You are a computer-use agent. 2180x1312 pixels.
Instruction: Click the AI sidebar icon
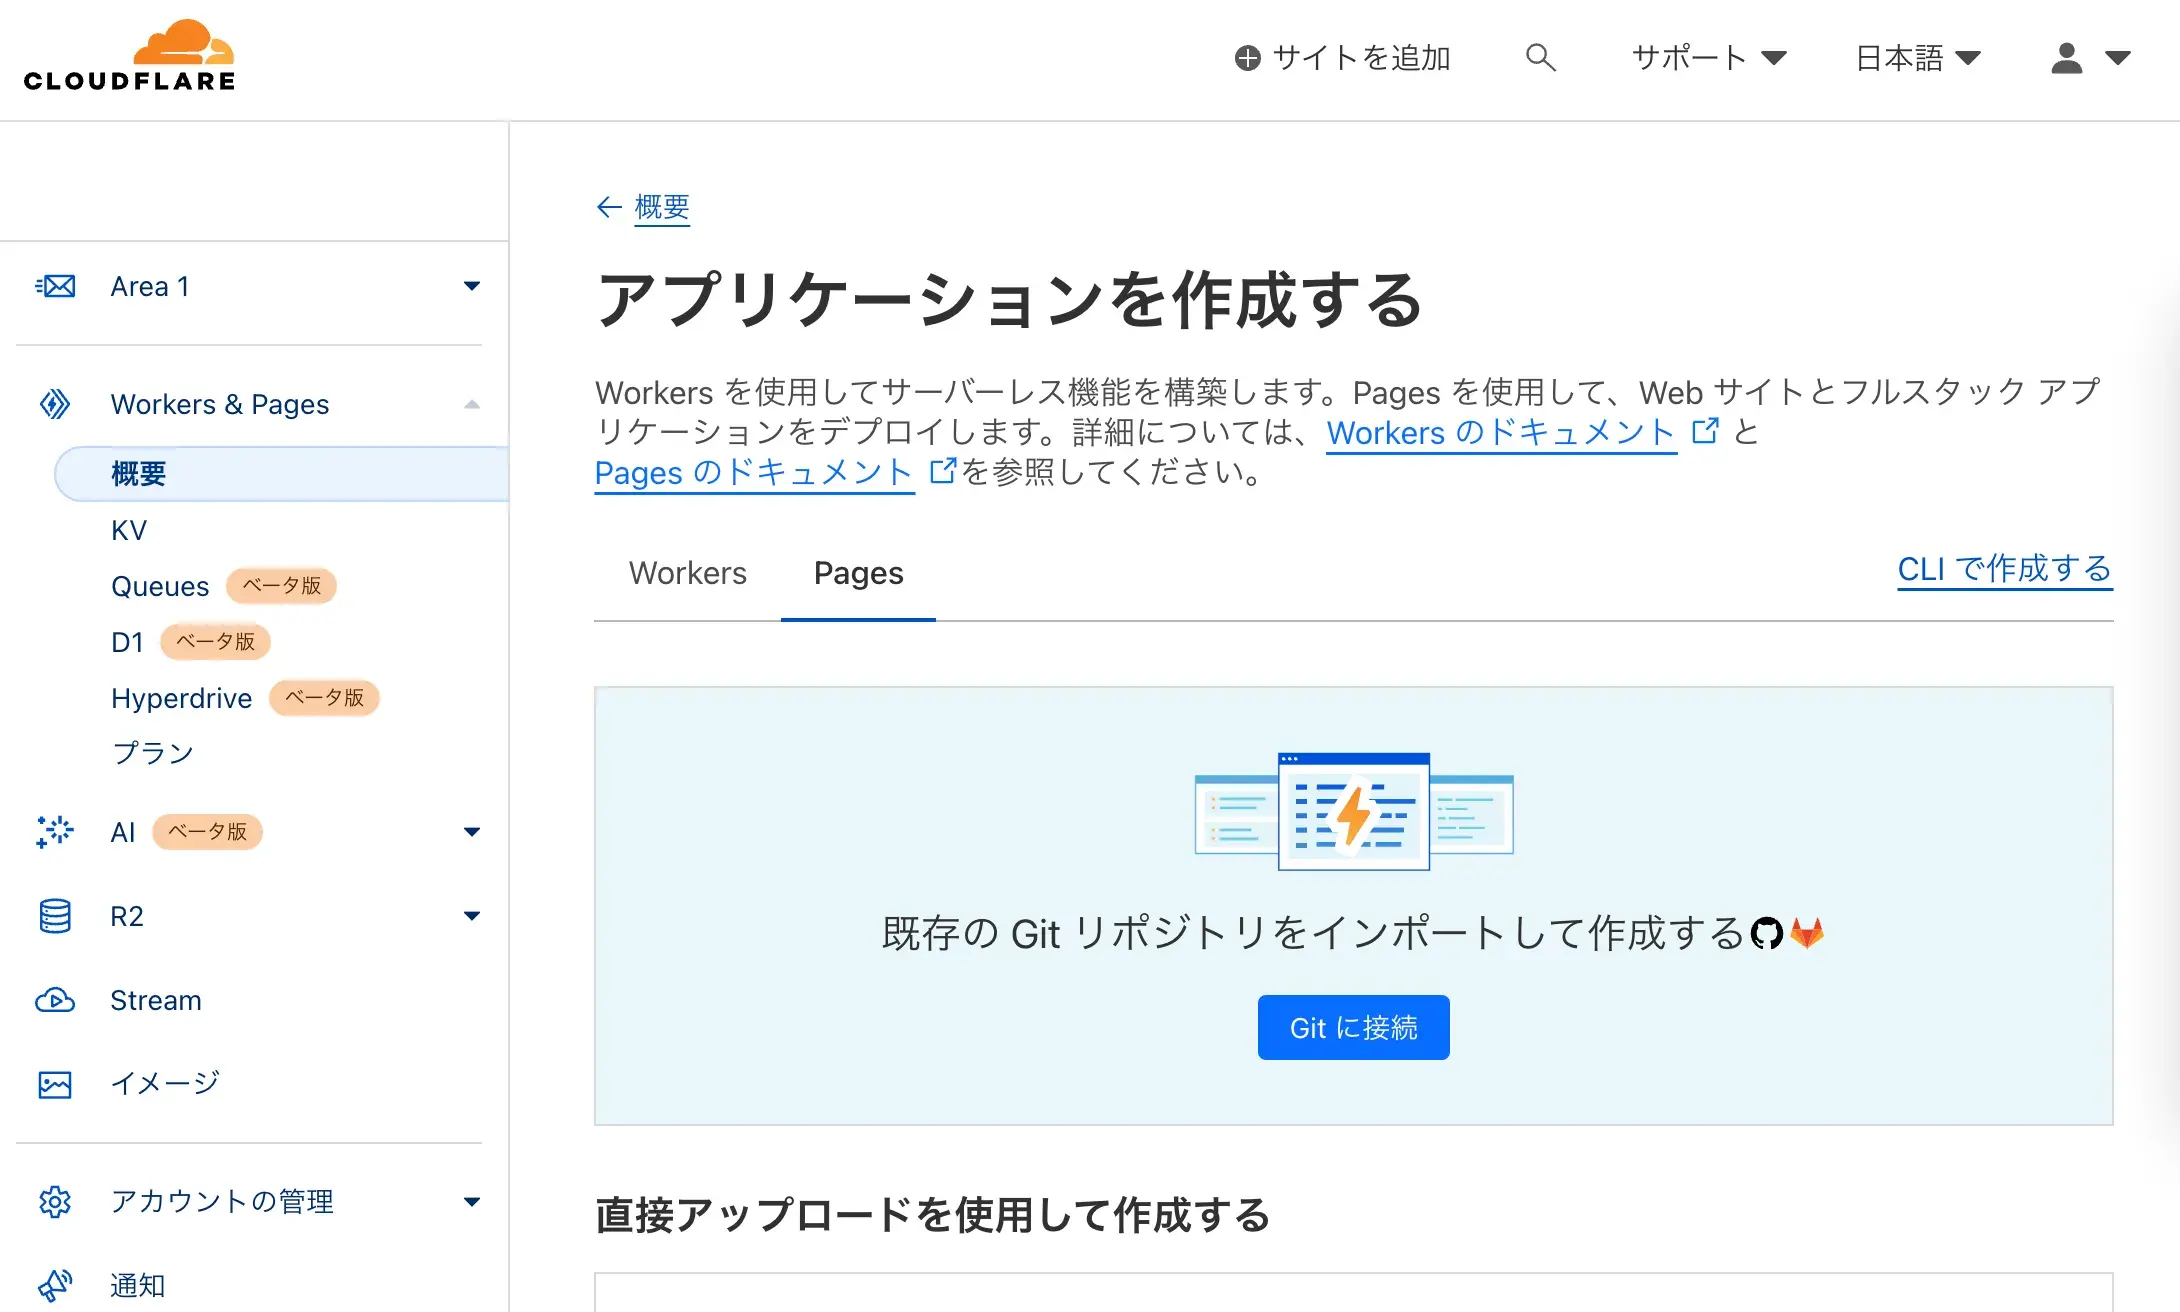pyautogui.click(x=55, y=831)
